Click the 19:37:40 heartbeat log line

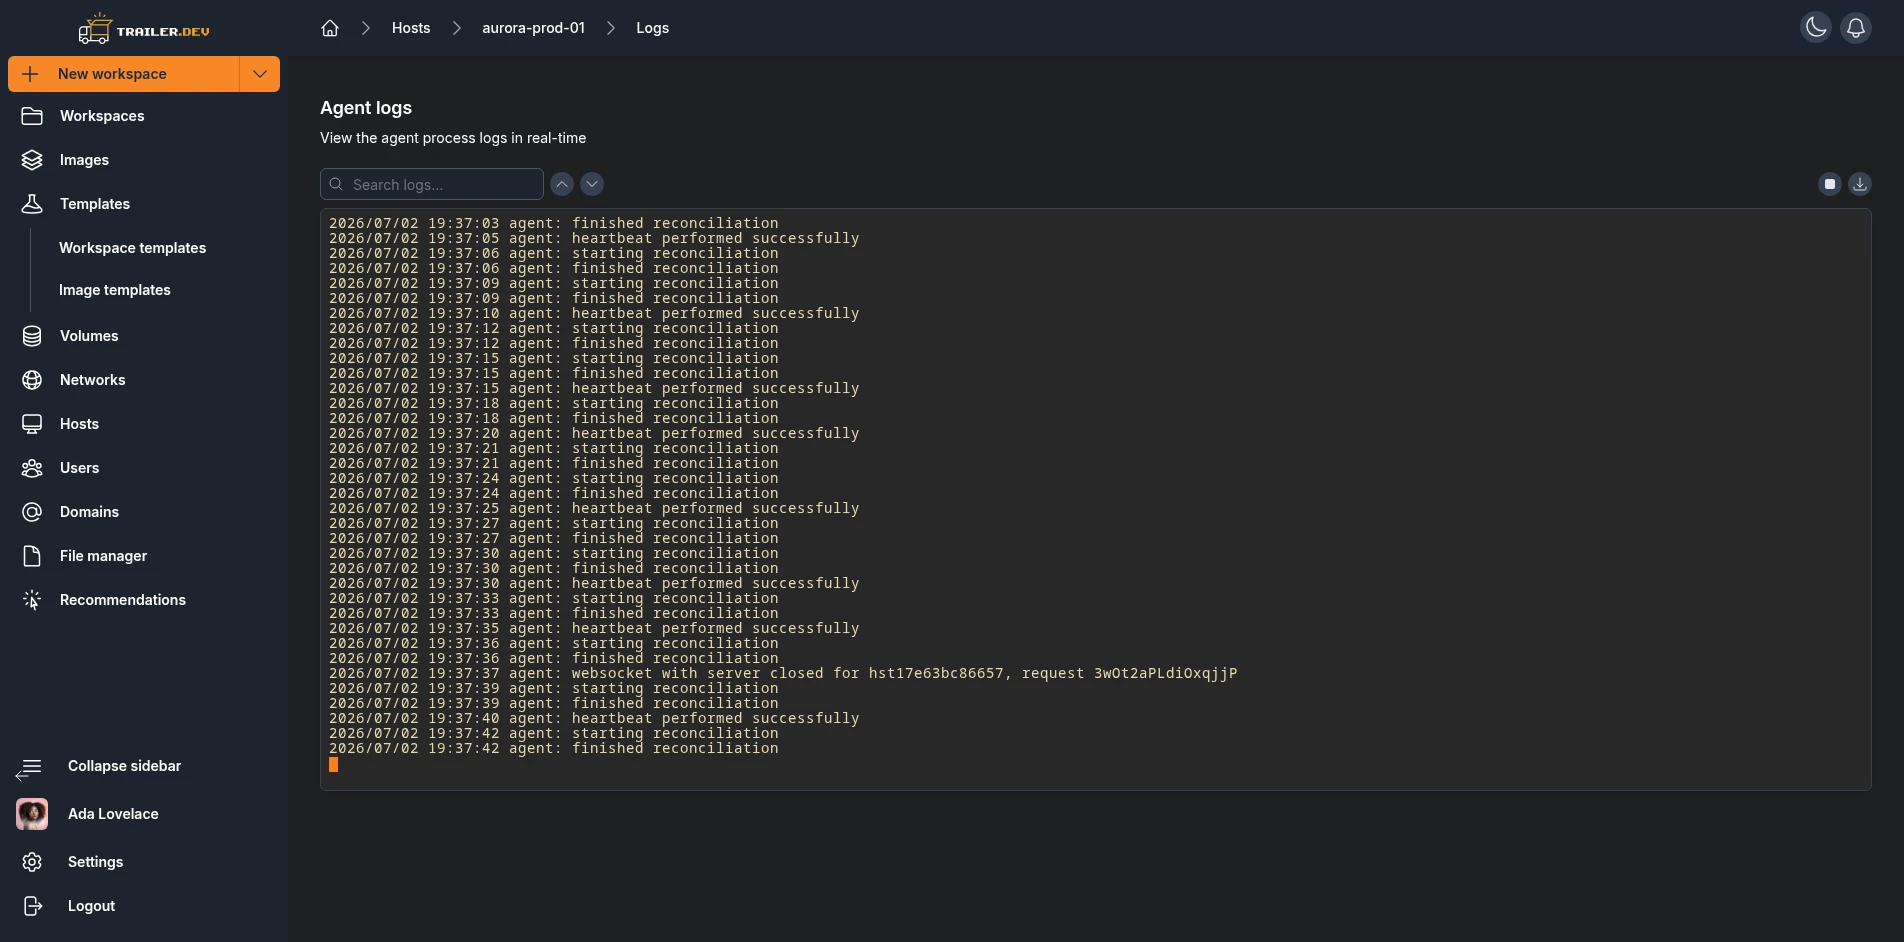coord(594,718)
